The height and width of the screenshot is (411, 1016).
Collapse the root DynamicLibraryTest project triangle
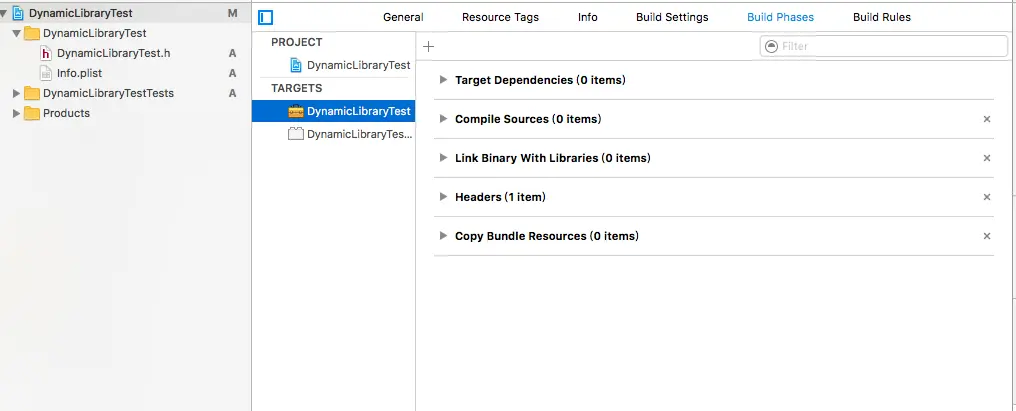click(4, 13)
